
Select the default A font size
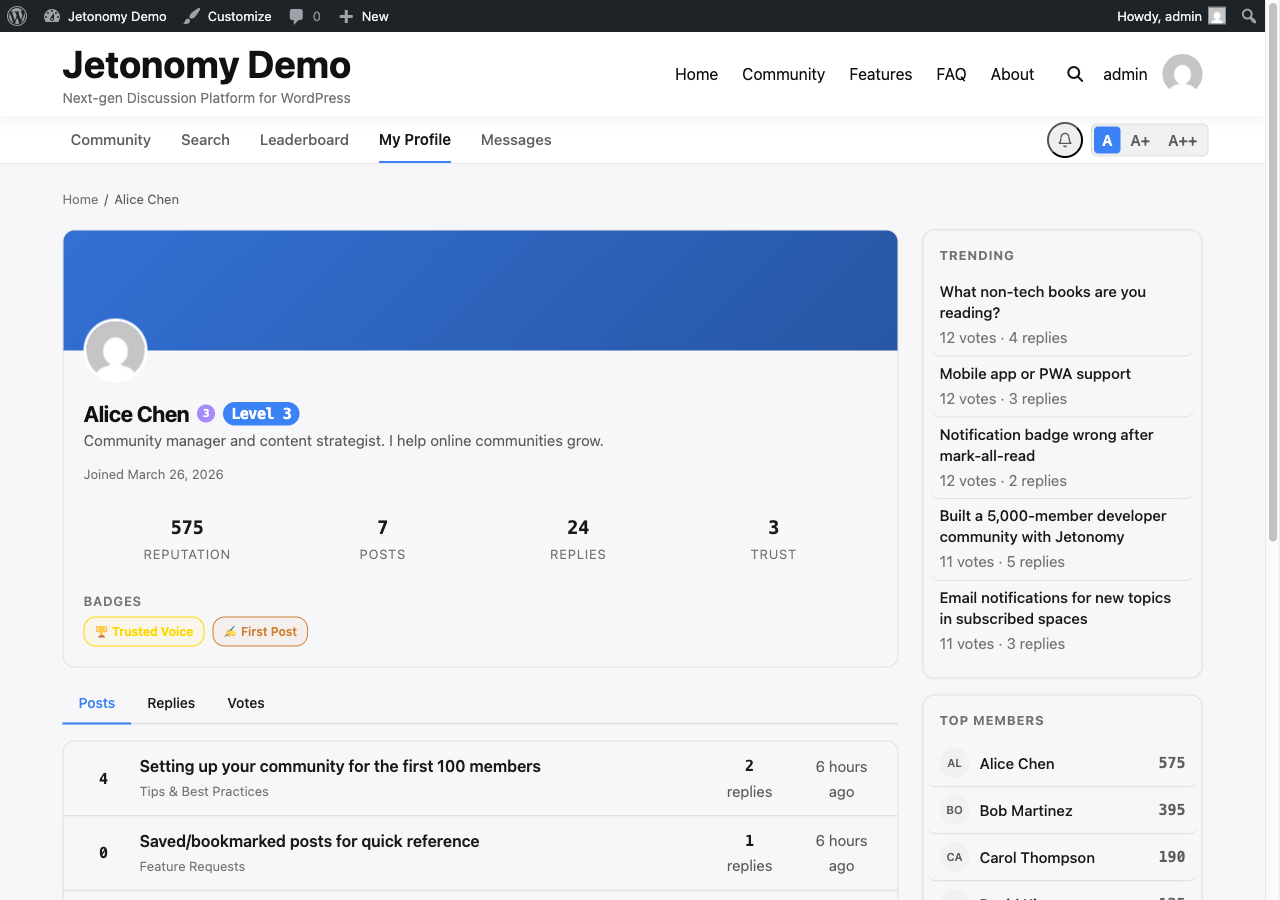(1107, 140)
